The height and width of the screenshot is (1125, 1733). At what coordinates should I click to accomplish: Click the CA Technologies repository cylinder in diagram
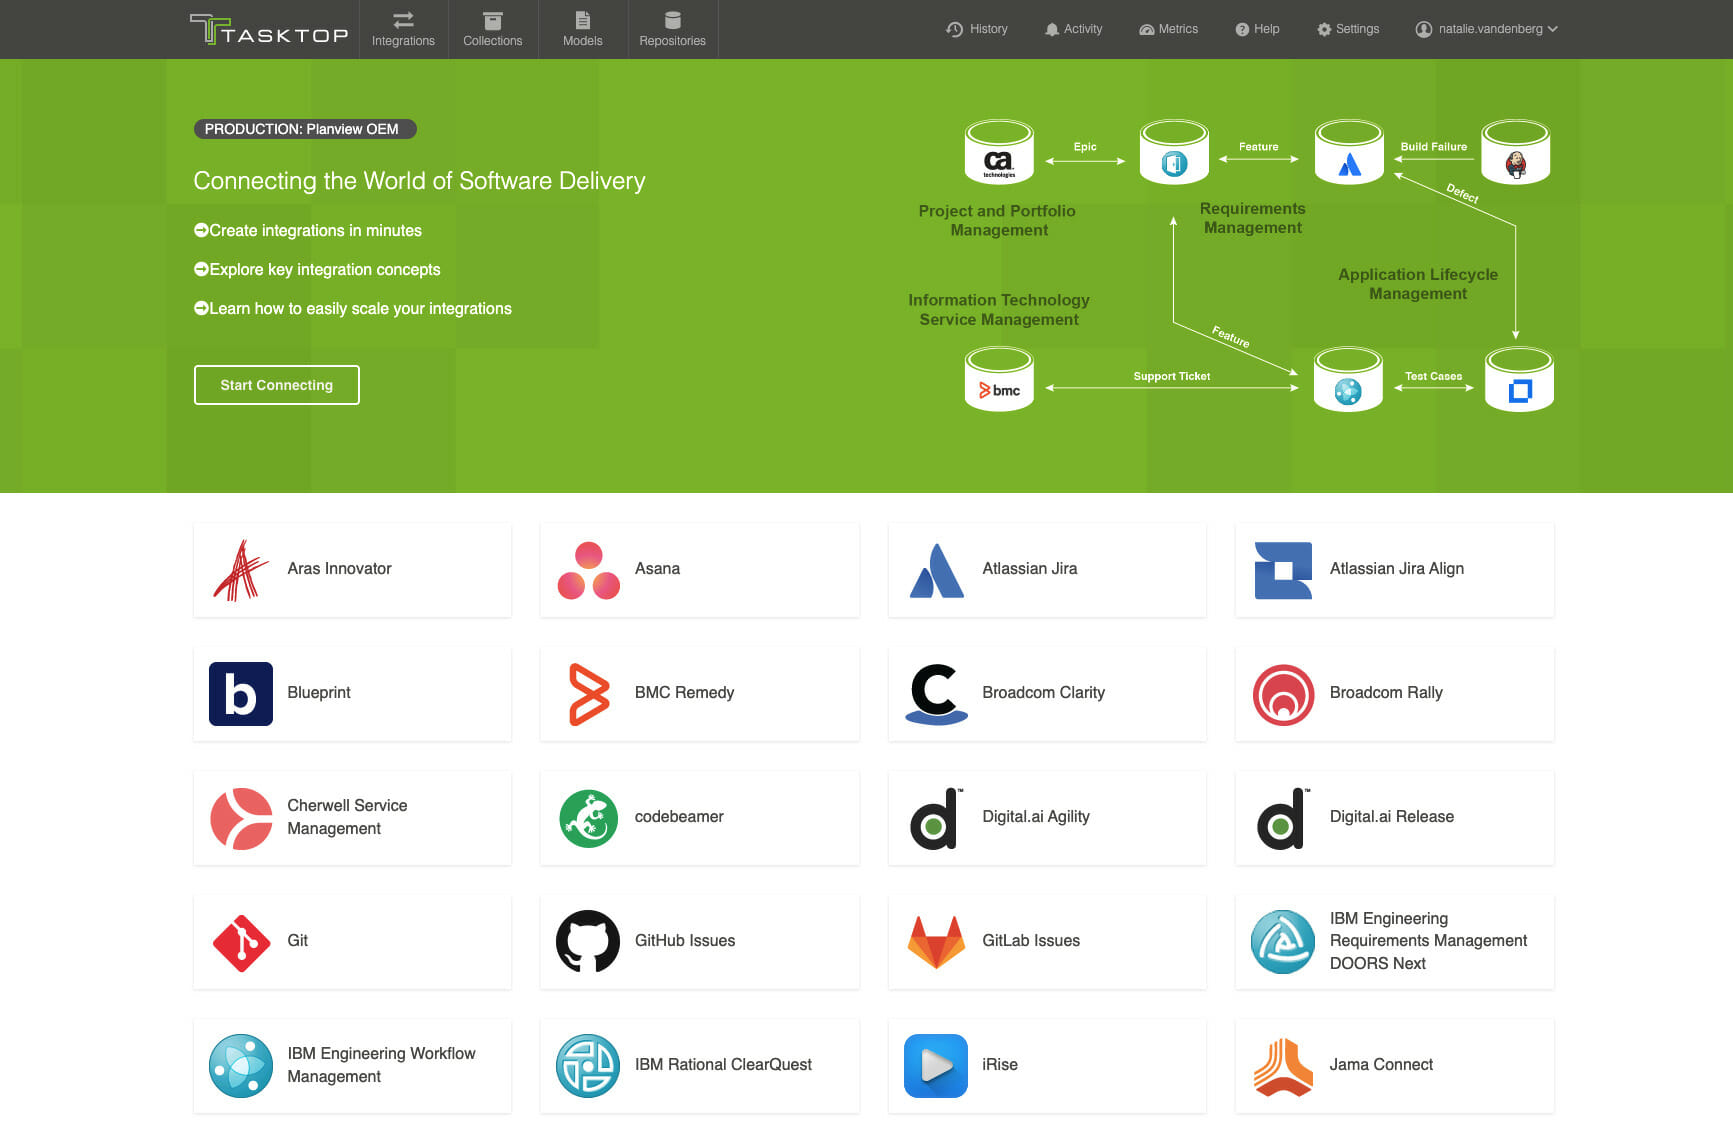[x=999, y=152]
